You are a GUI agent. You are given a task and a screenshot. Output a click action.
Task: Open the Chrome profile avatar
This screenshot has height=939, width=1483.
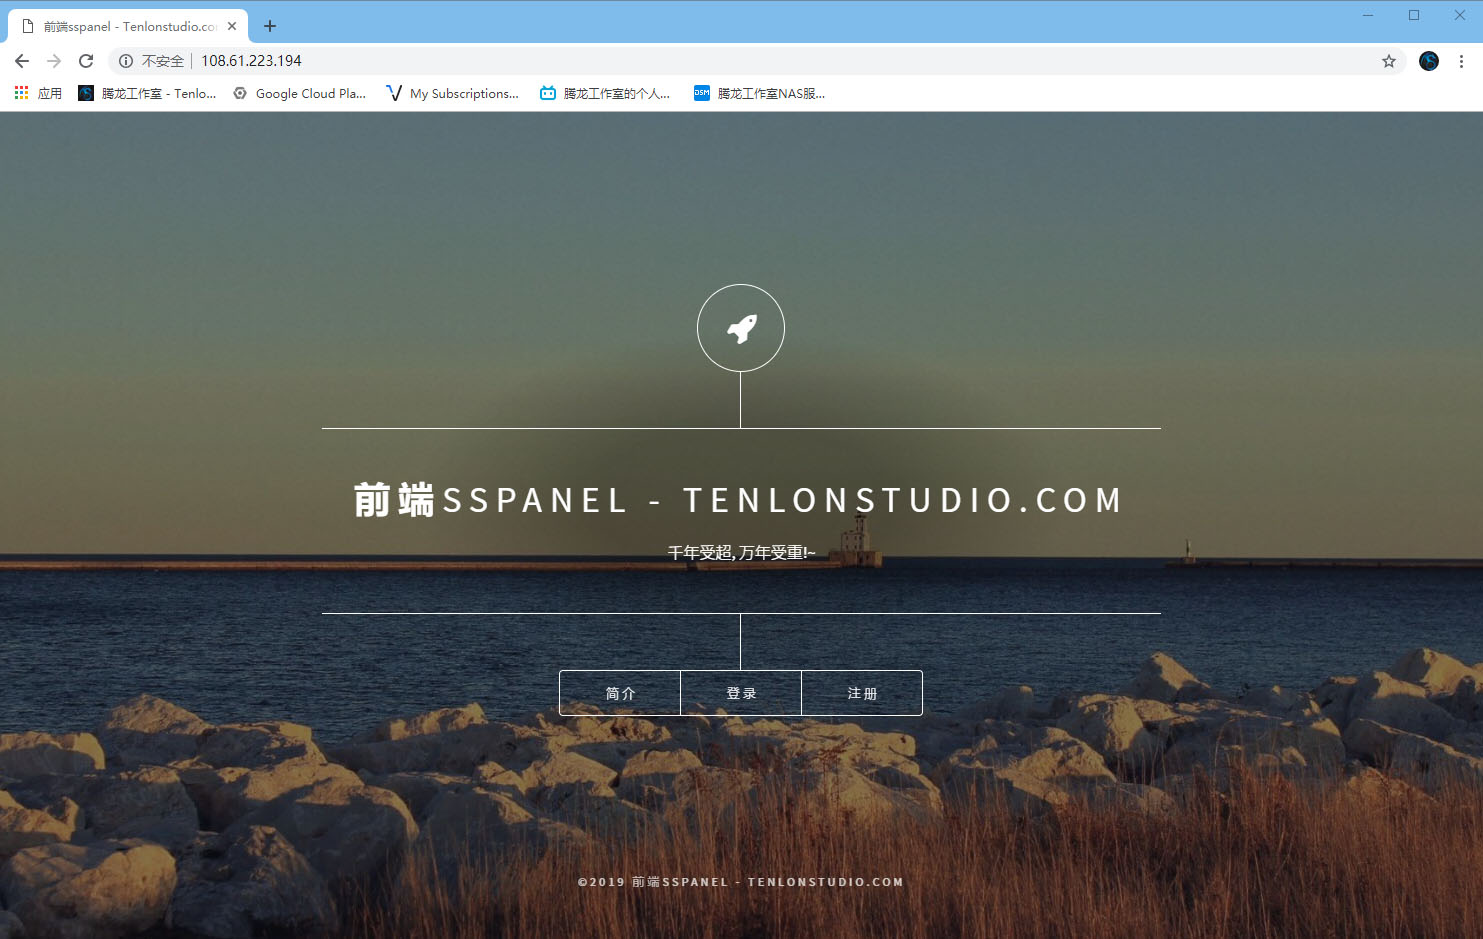coord(1429,61)
